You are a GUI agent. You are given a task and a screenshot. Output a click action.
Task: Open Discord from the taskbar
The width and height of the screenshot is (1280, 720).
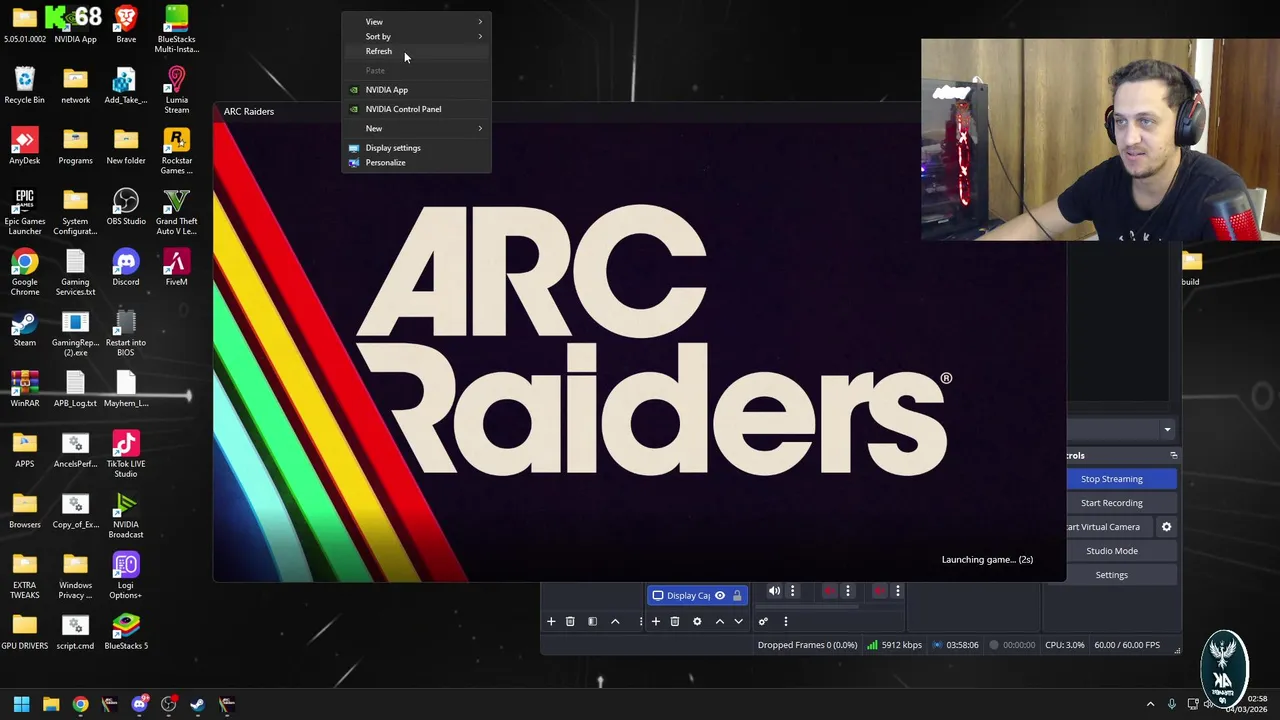139,704
